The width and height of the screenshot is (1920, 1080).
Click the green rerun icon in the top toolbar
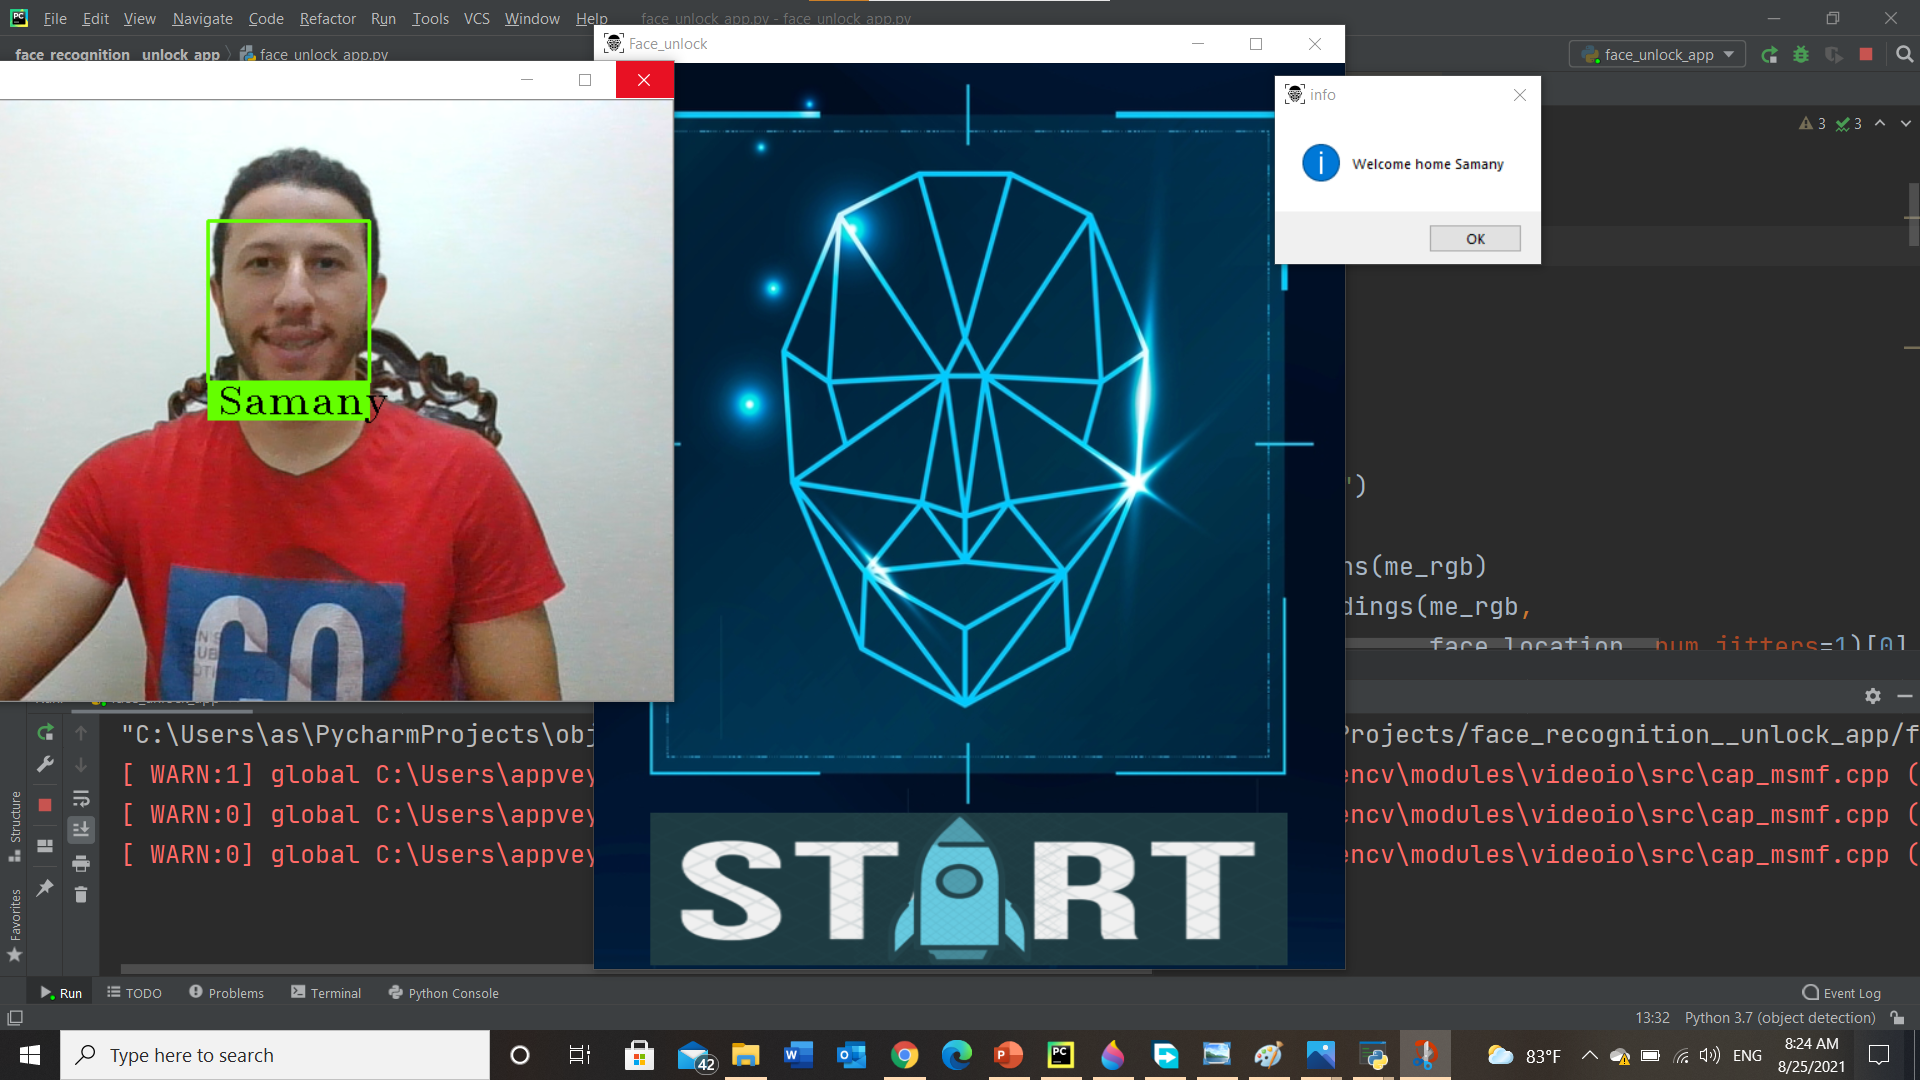1769,54
